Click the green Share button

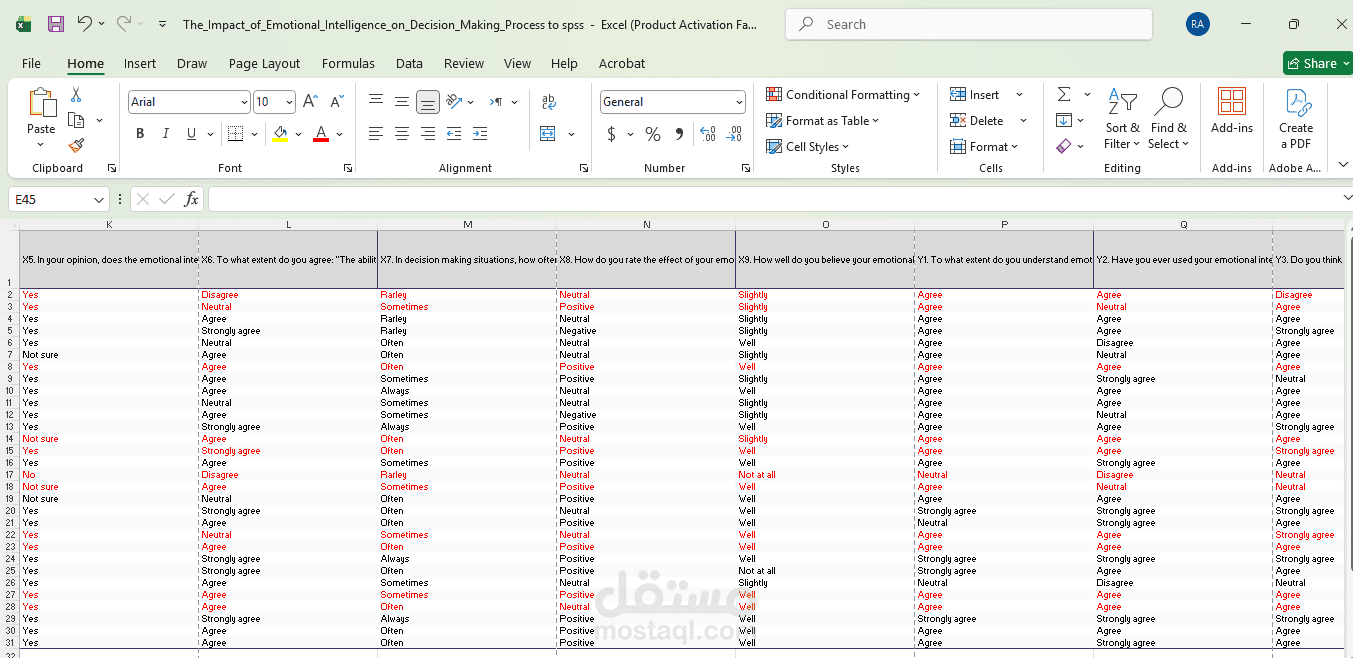(x=1317, y=63)
